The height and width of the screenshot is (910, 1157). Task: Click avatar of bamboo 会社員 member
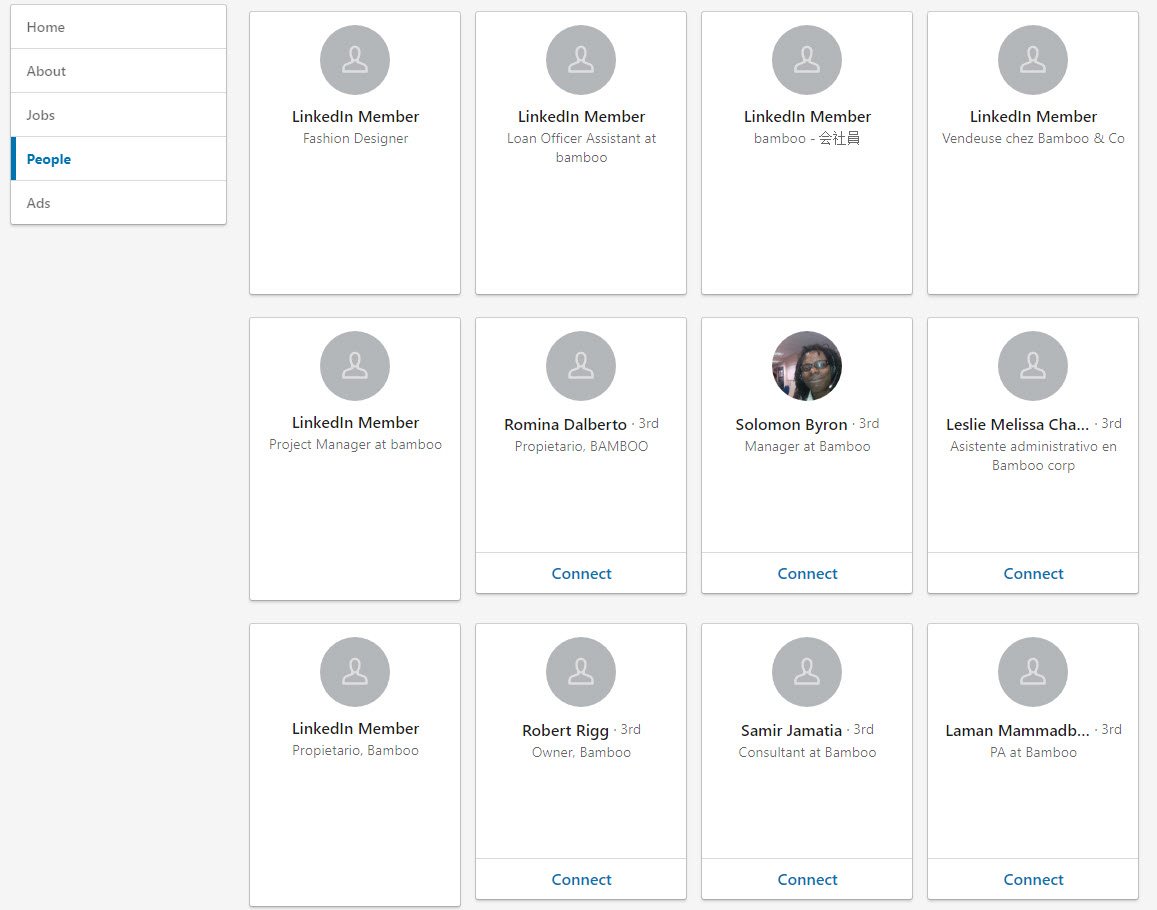click(x=807, y=60)
